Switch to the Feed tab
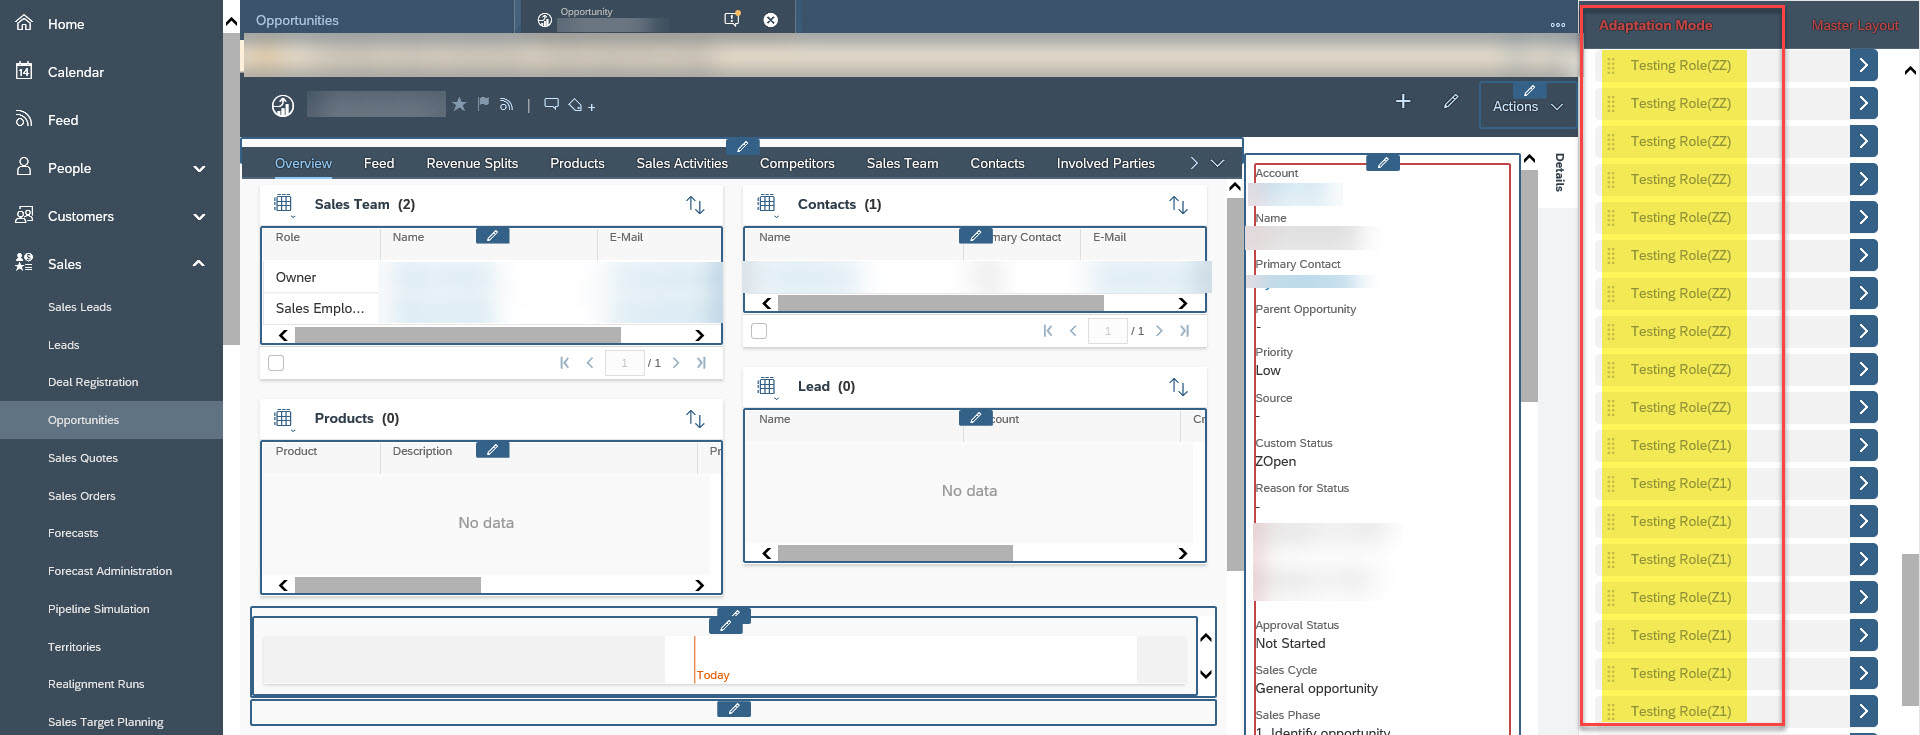 (379, 163)
